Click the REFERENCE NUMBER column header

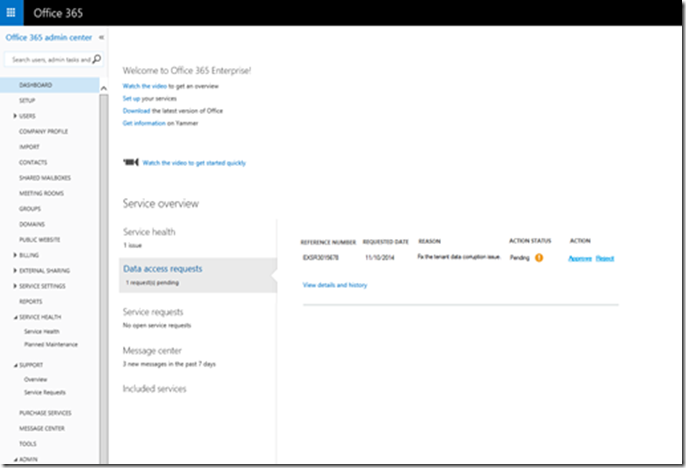coord(328,242)
